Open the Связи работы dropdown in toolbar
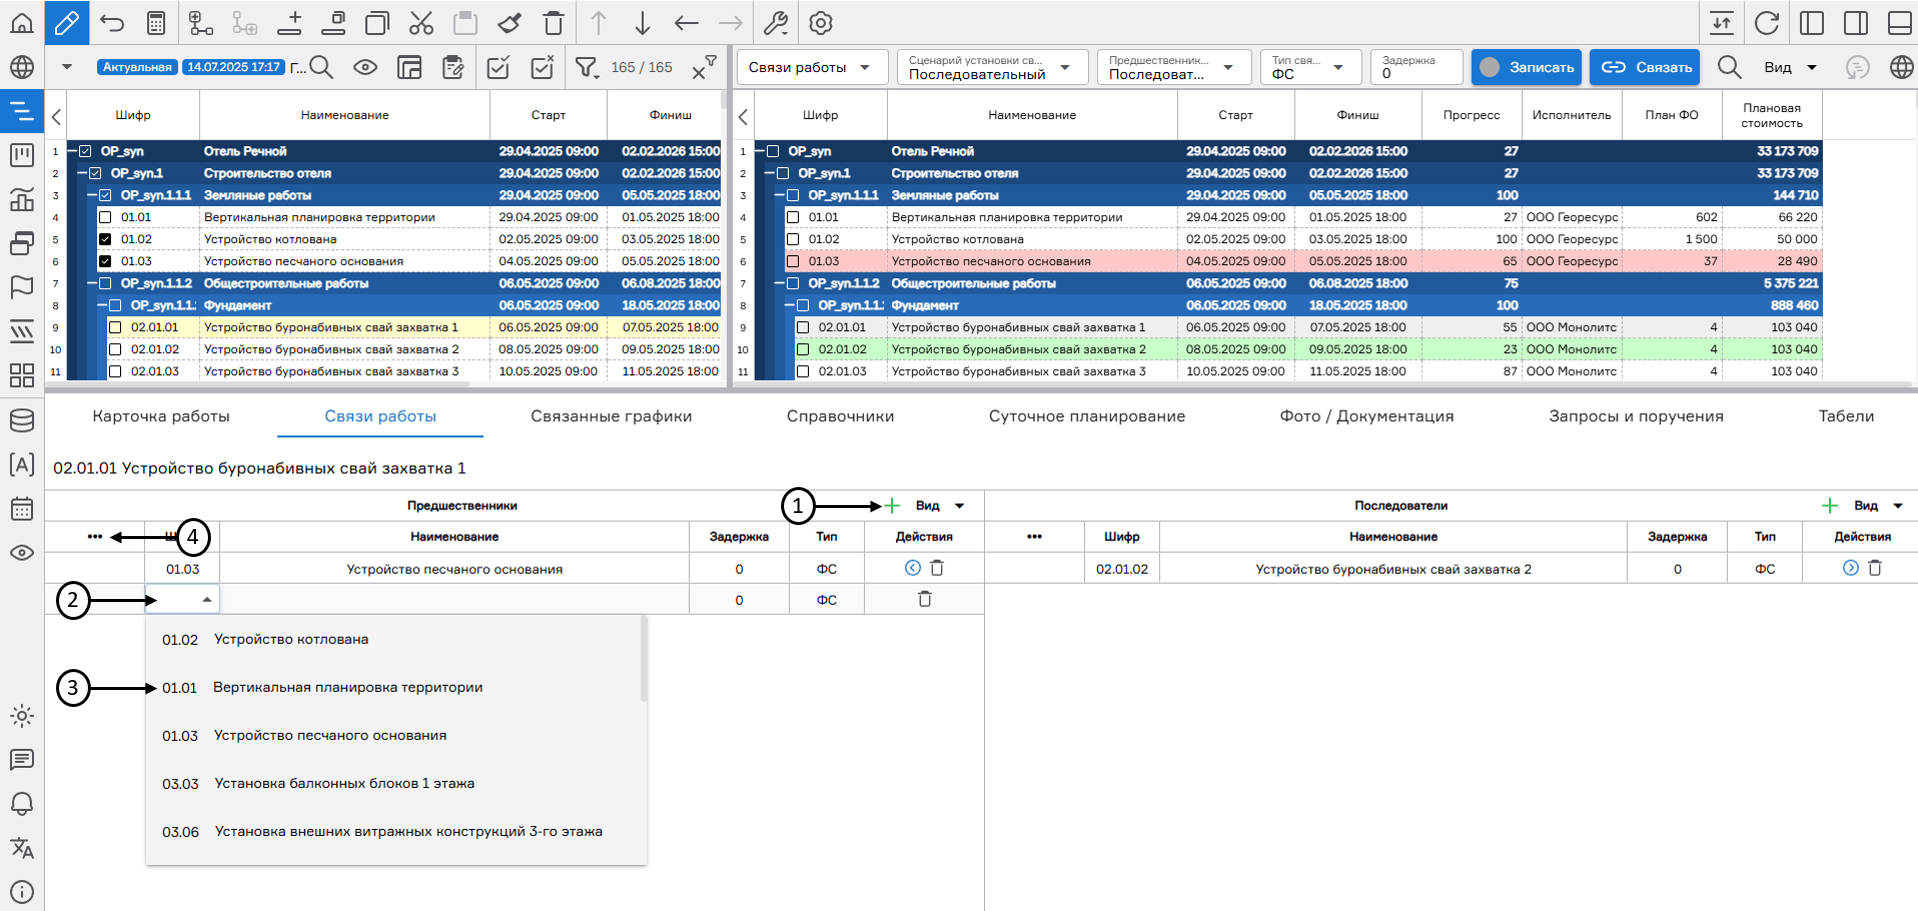1918x911 pixels. click(811, 68)
